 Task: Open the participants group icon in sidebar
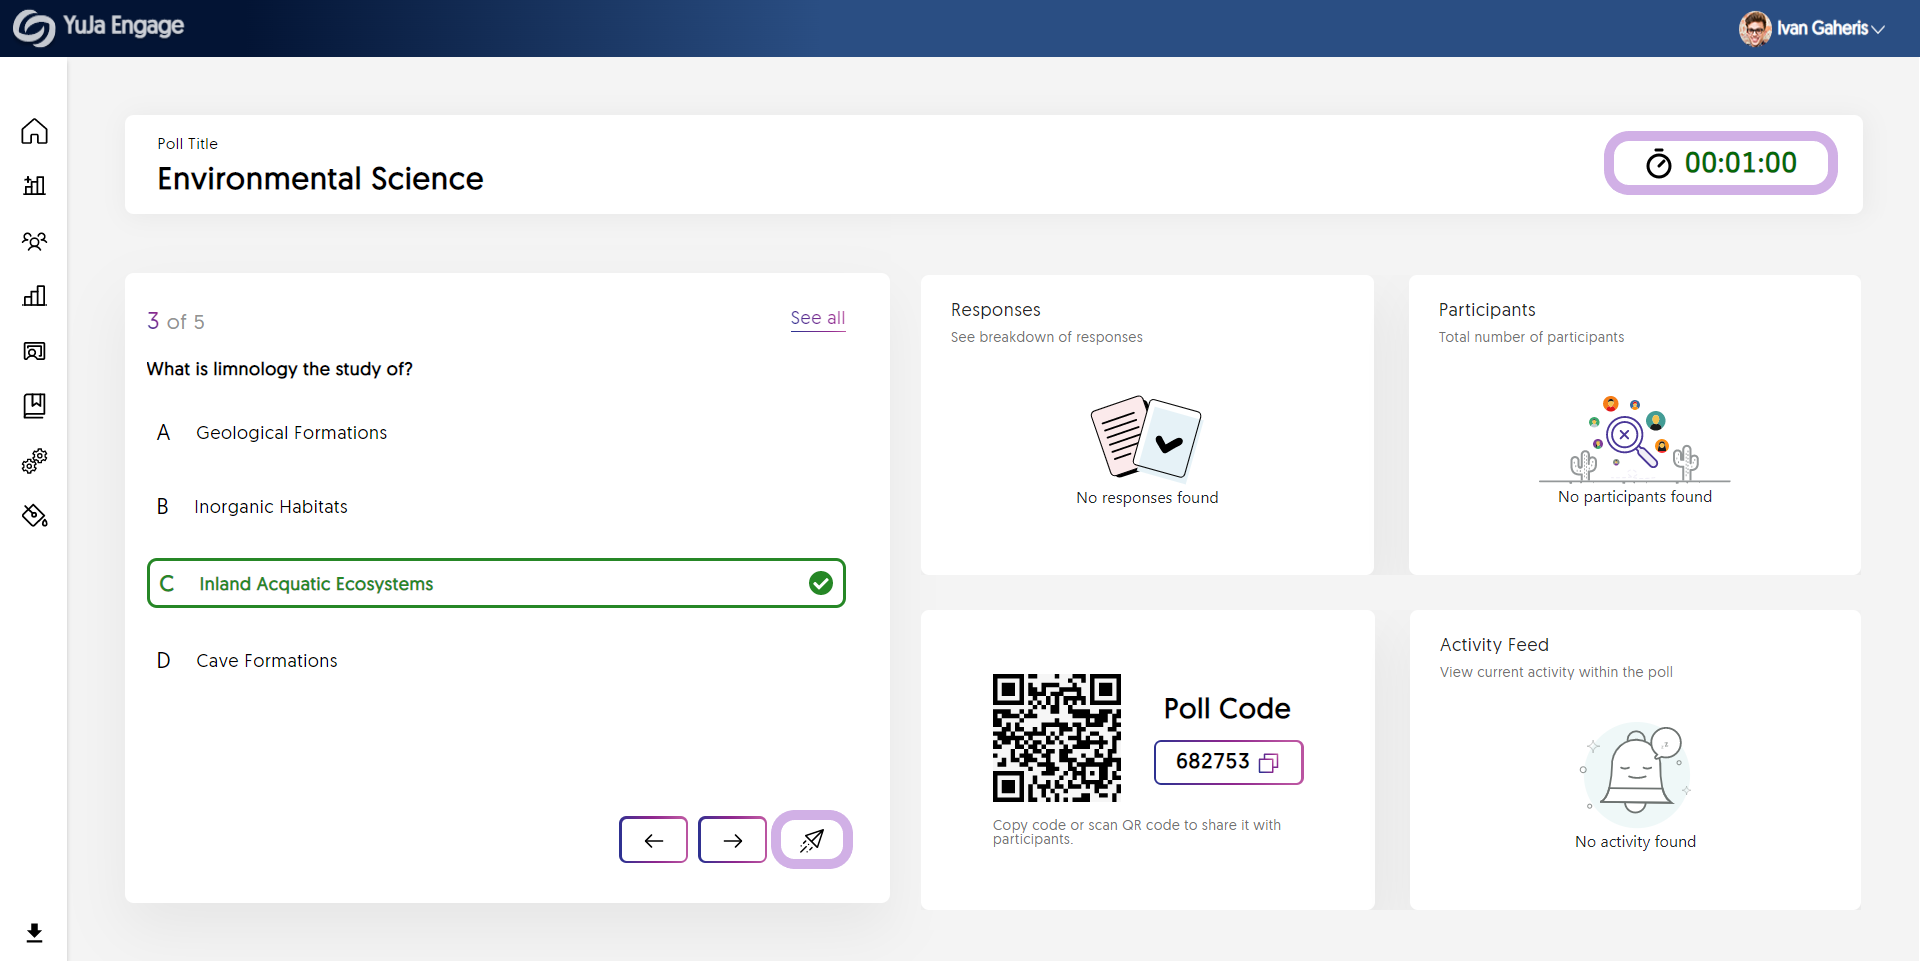(34, 241)
